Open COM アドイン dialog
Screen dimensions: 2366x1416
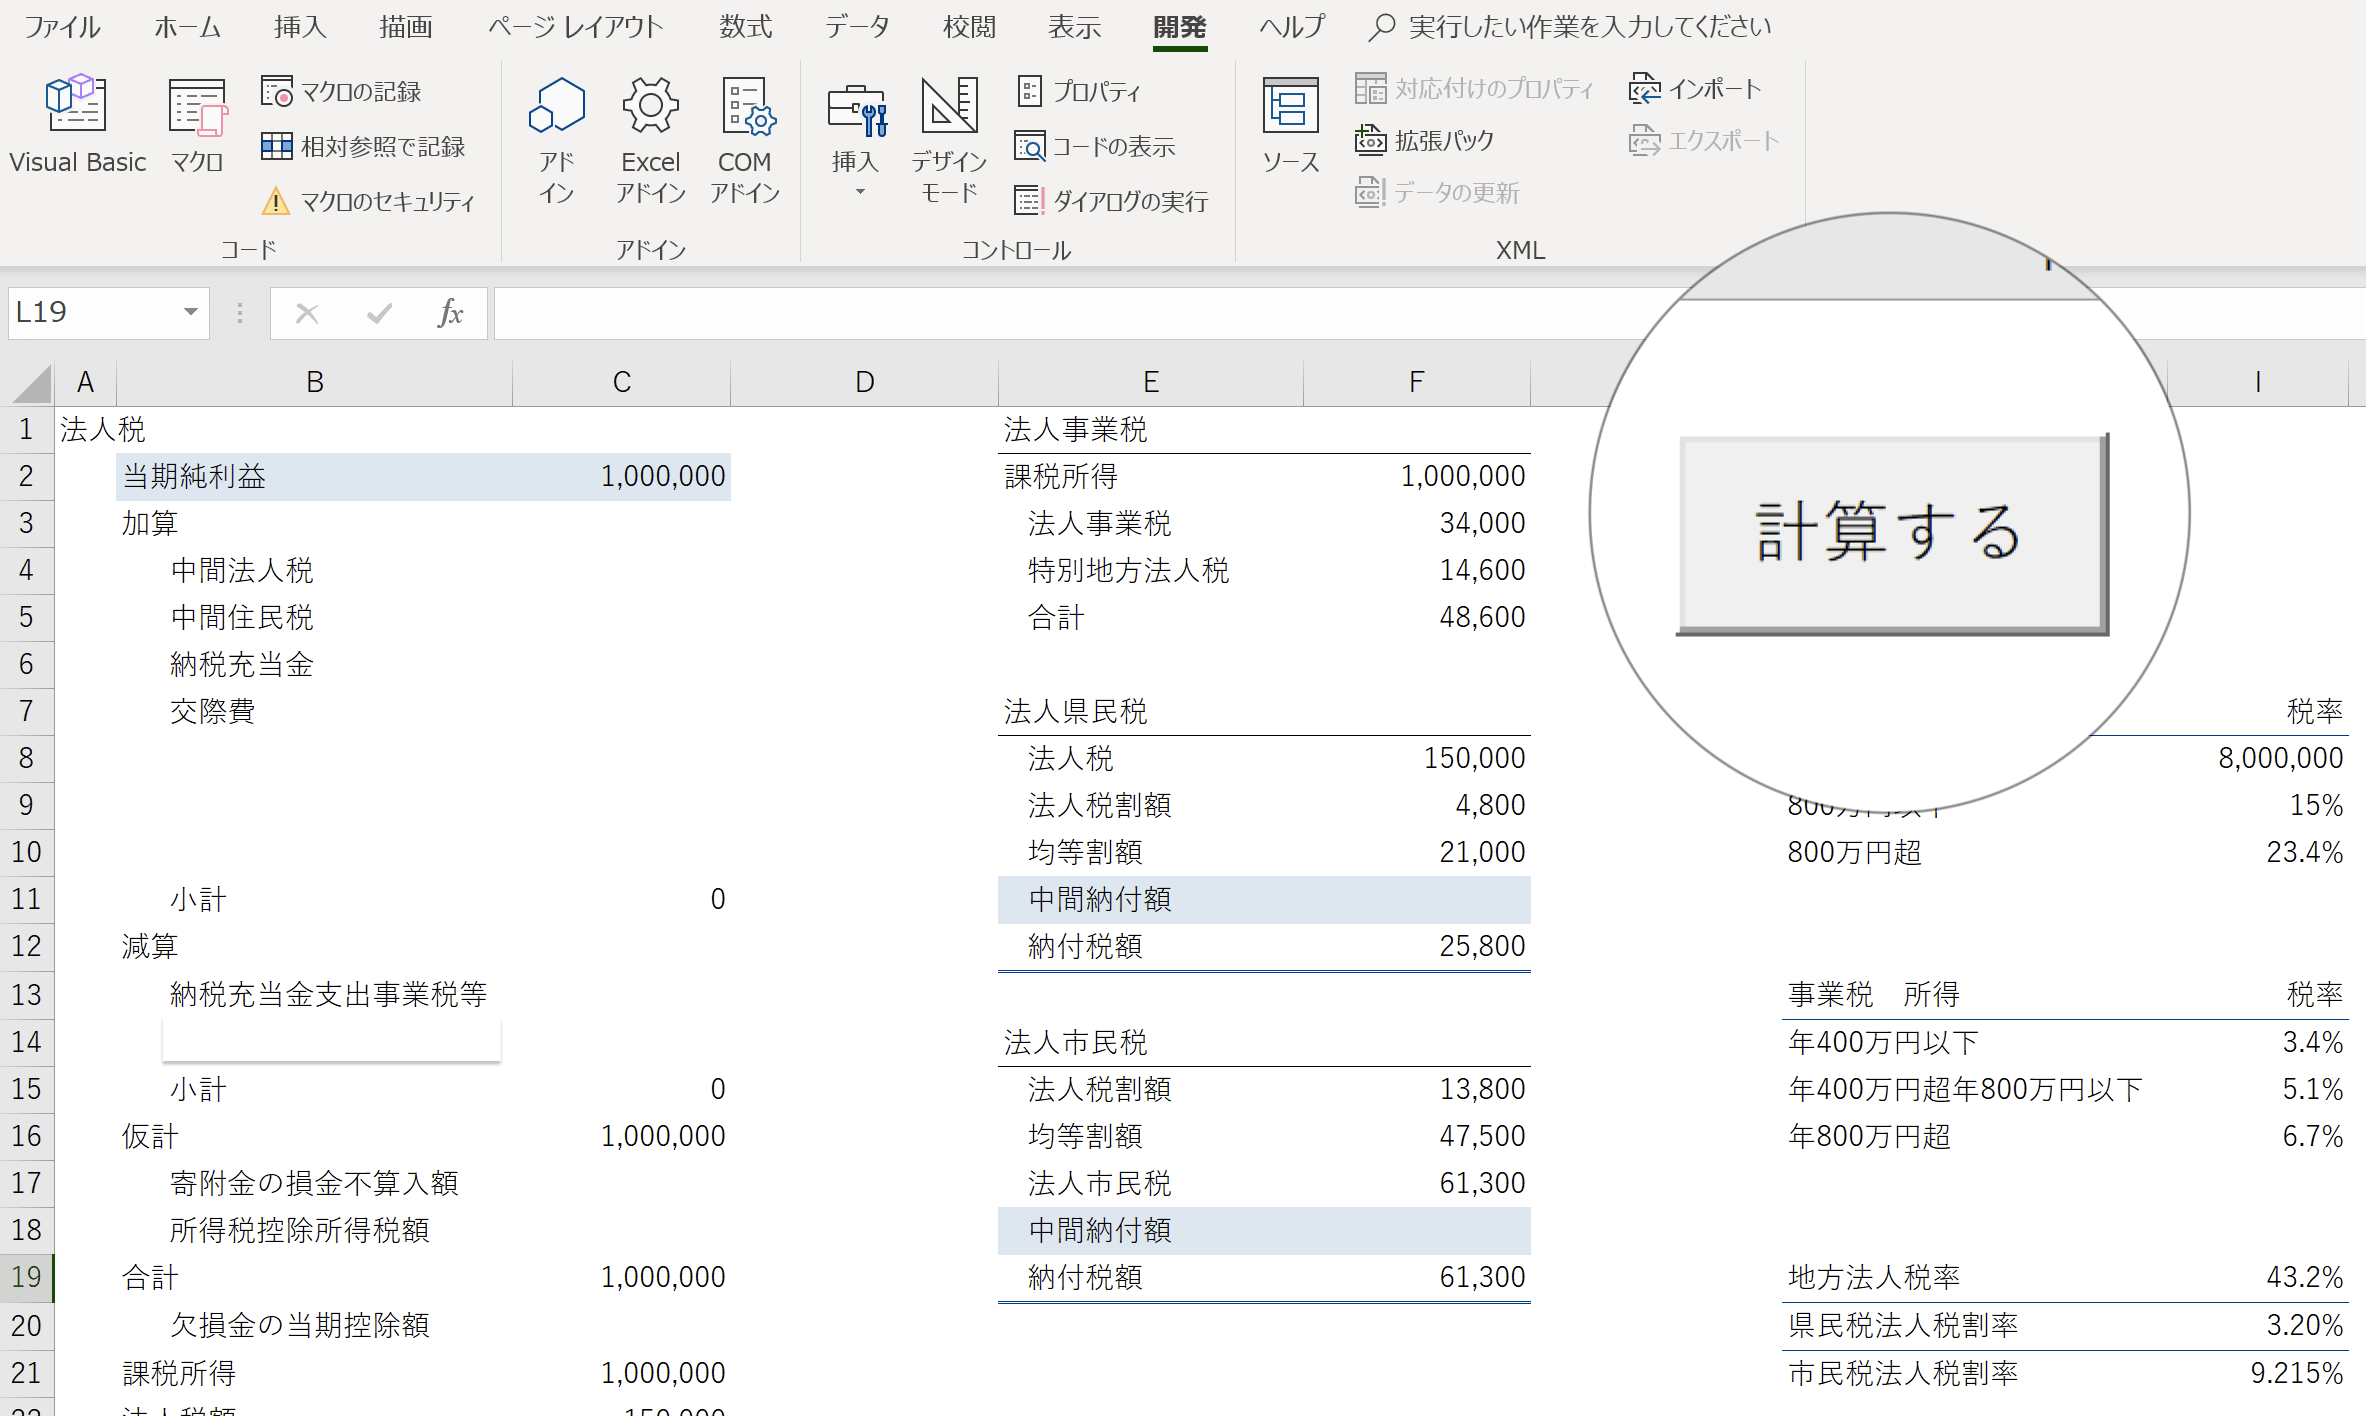[745, 140]
